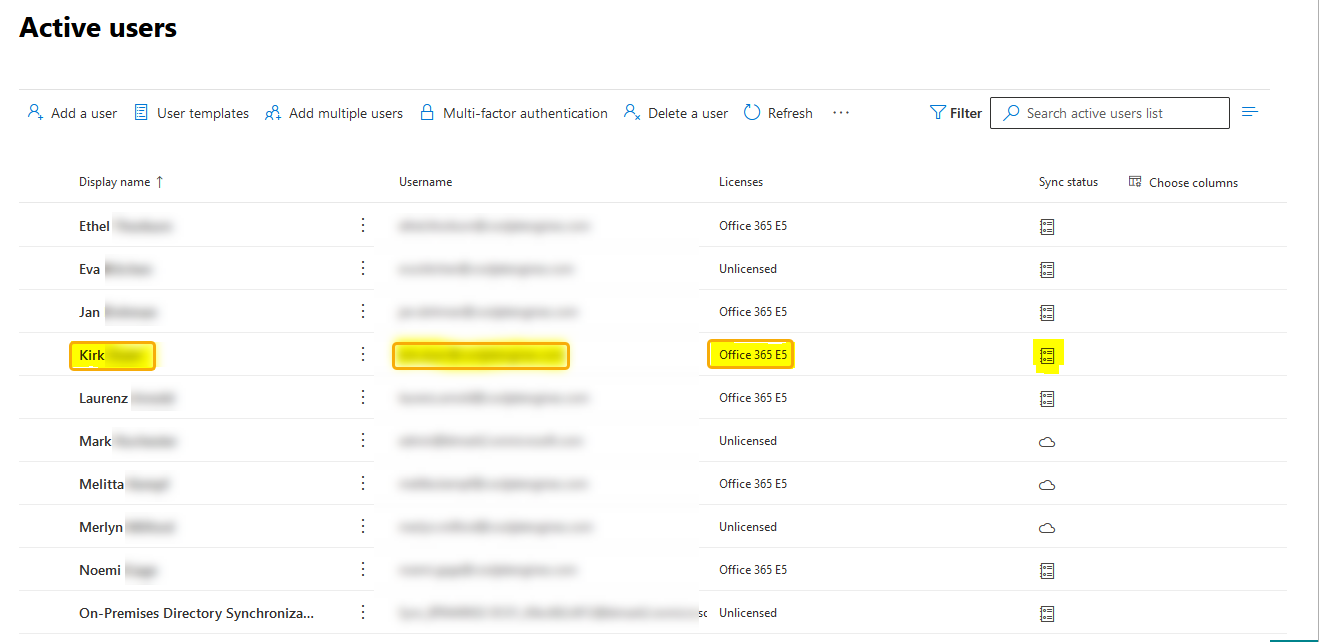Open user Melitta's details

[125, 484]
